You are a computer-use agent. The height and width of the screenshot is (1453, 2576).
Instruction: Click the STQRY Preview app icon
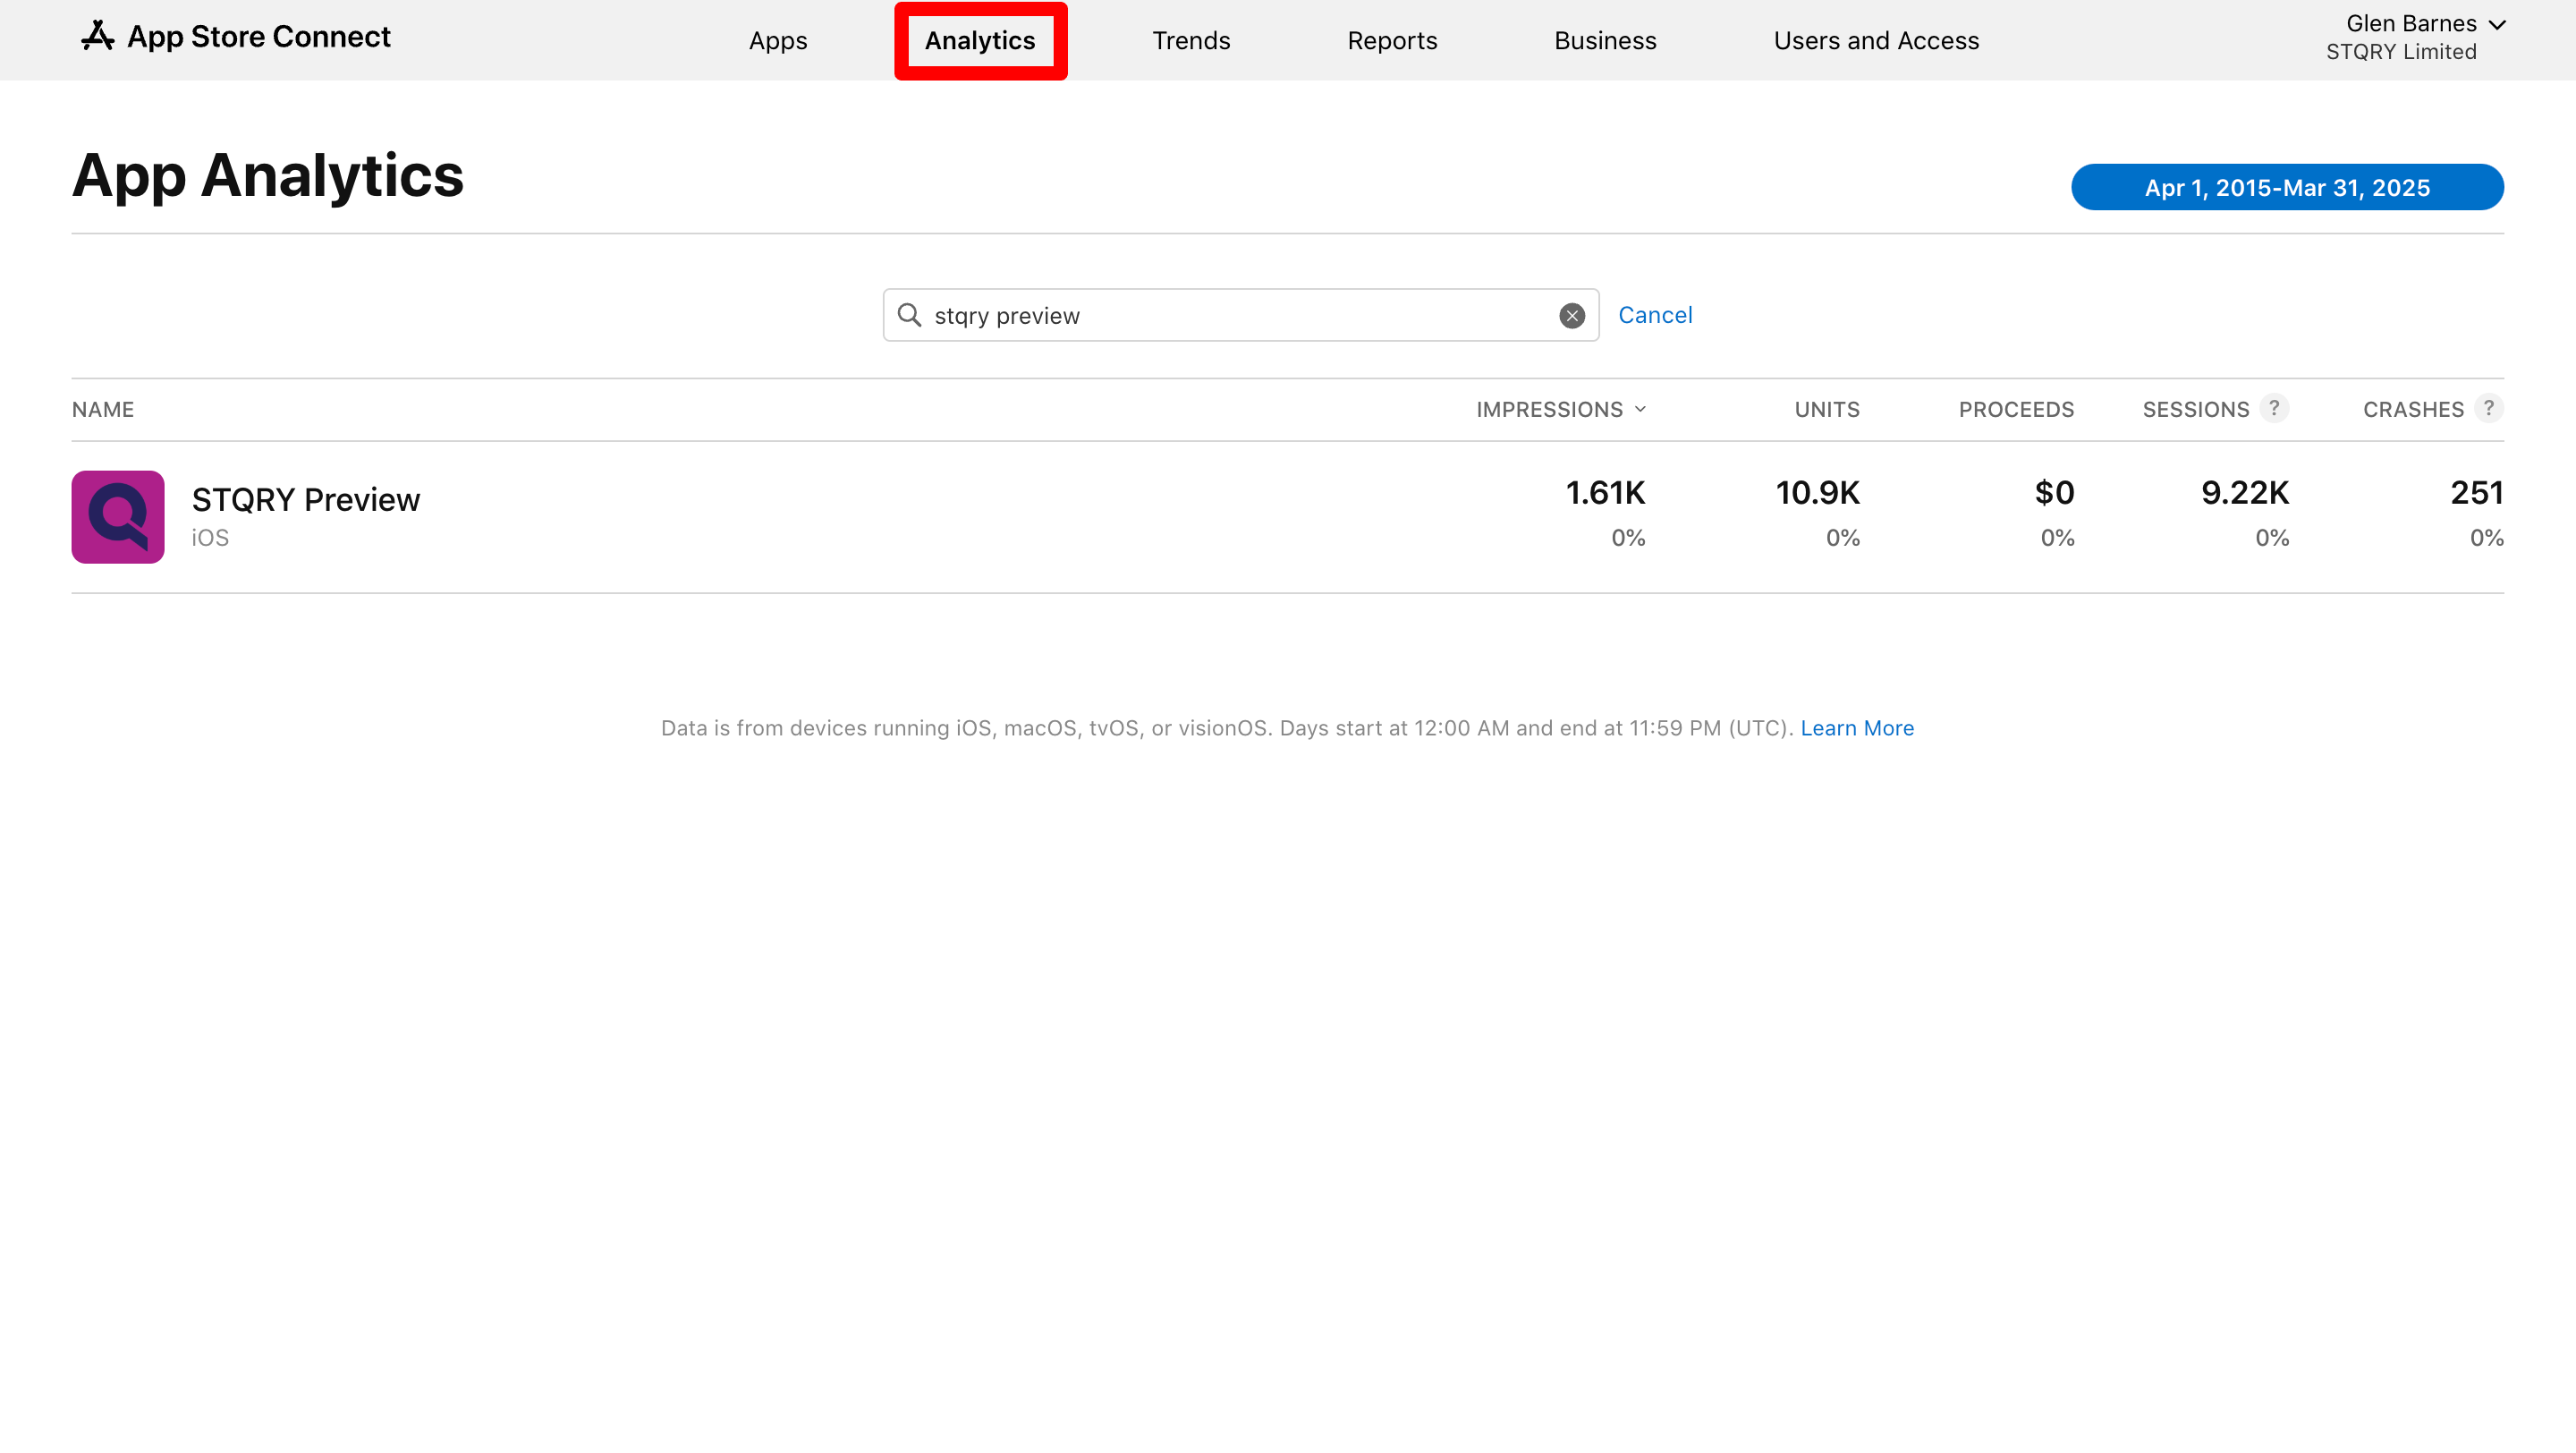coord(118,517)
